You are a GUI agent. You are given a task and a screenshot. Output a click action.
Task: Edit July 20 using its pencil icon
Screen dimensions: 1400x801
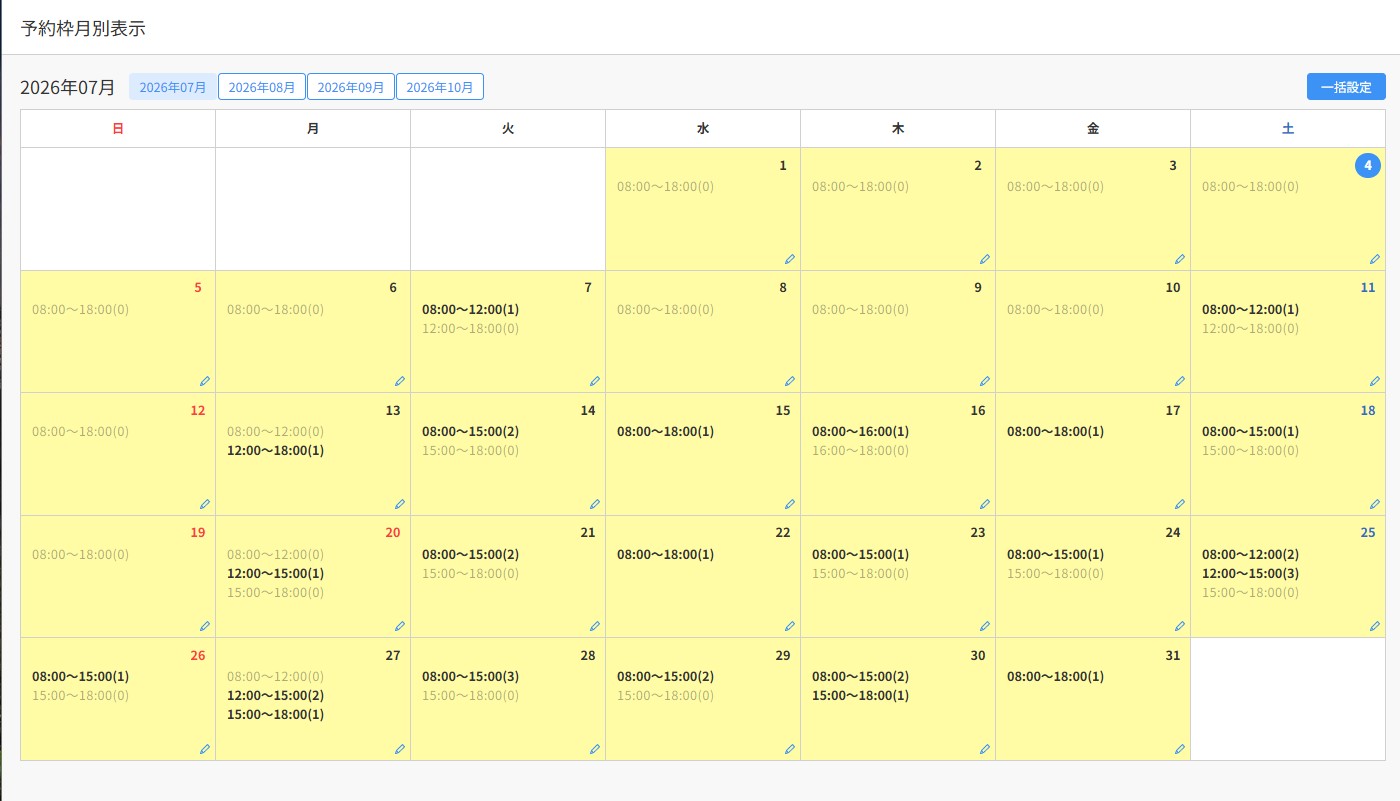[x=400, y=626]
